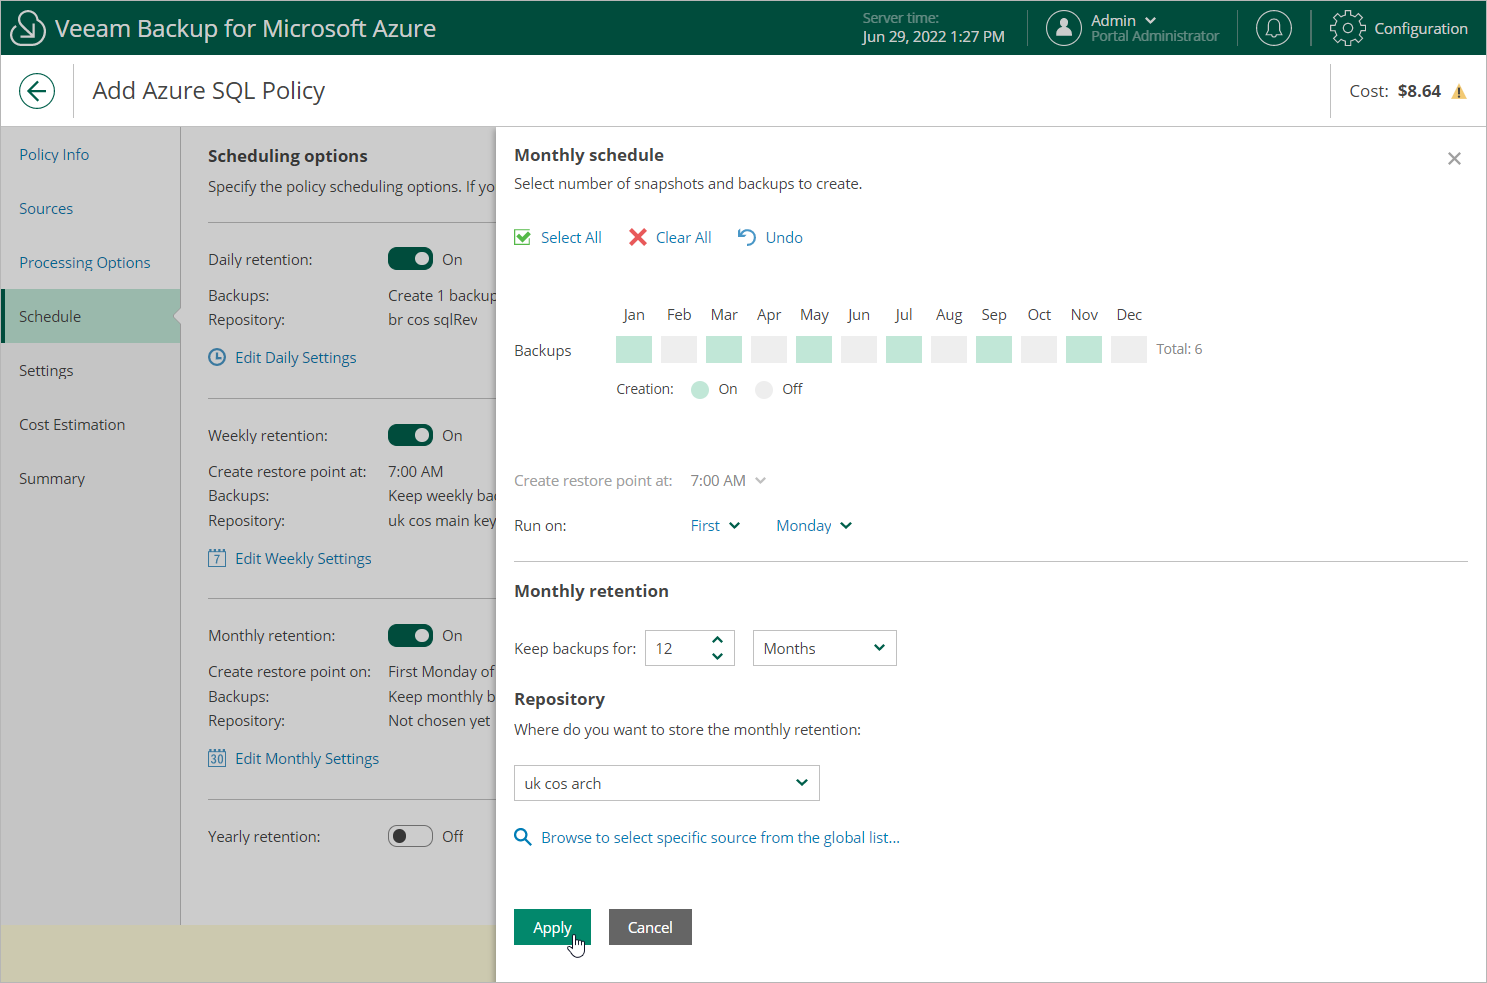This screenshot has width=1487, height=983.
Task: Click the Configuration label
Action: click(1421, 28)
